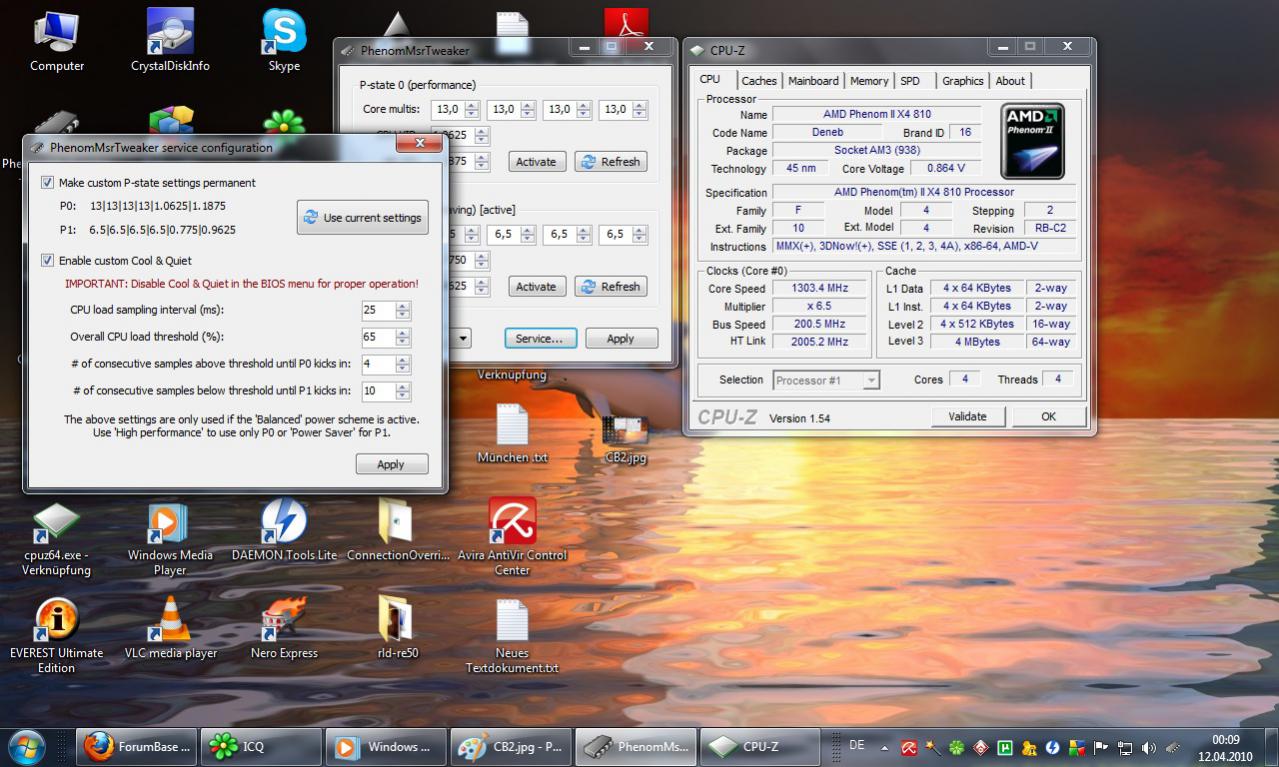Click the volume speaker tray icon
The height and width of the screenshot is (767, 1279).
coord(1148,748)
